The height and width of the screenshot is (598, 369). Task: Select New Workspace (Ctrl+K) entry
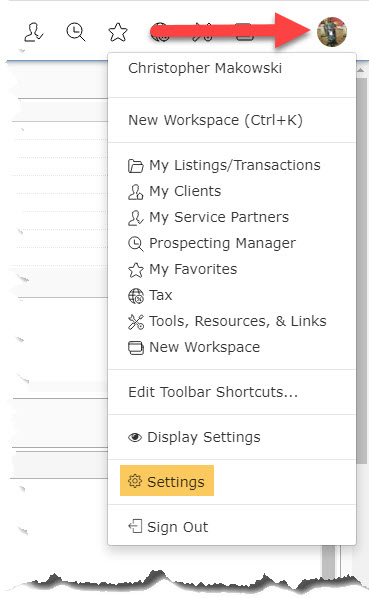click(215, 120)
